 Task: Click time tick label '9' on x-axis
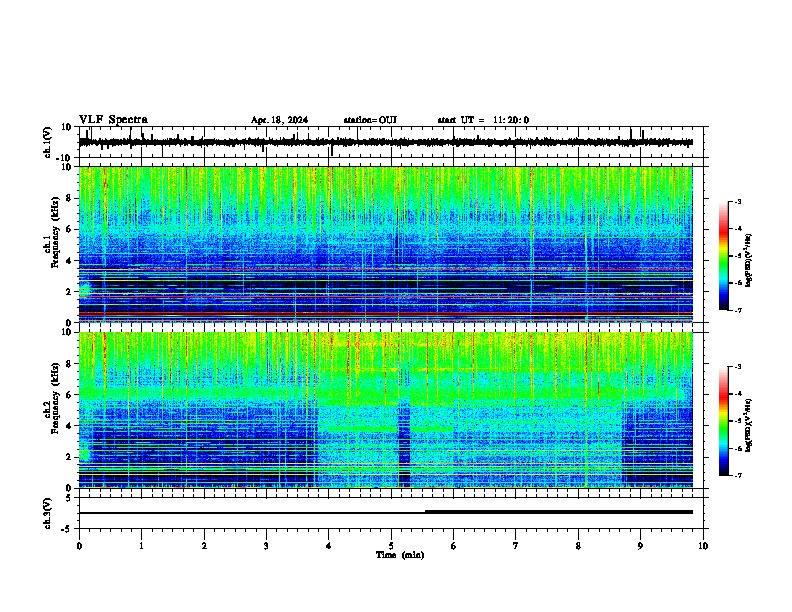click(640, 546)
